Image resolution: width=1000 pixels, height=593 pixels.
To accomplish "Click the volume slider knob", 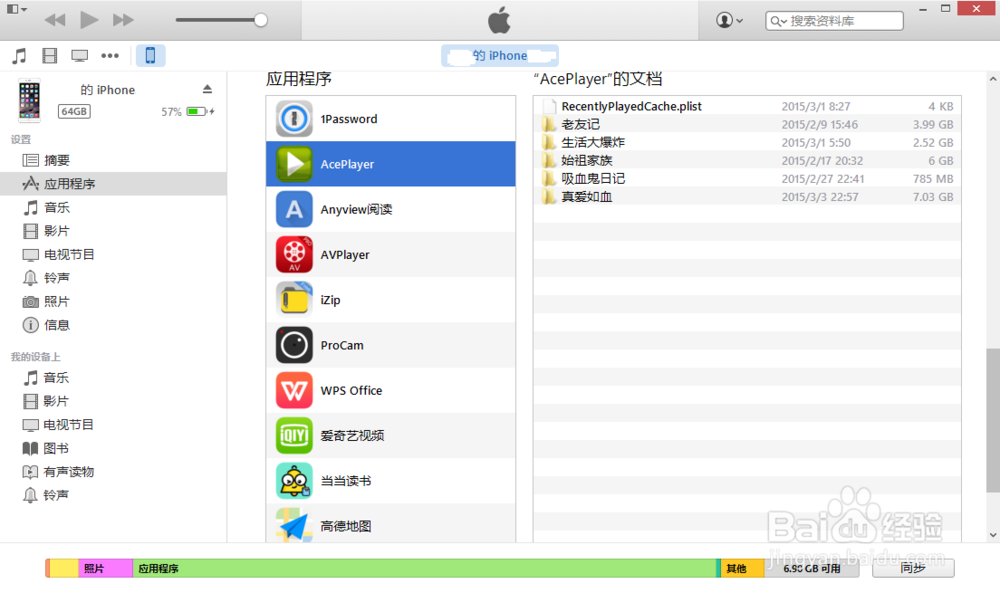I will point(260,20).
